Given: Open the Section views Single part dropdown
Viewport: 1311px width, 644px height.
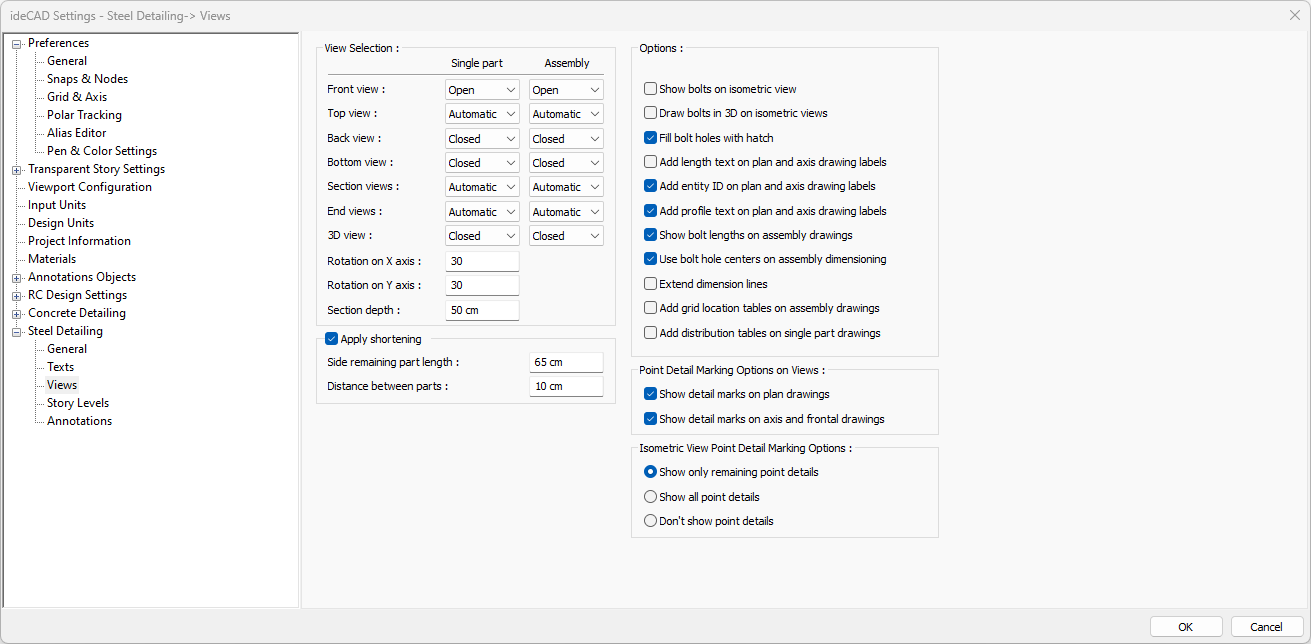Looking at the screenshot, I should 482,187.
